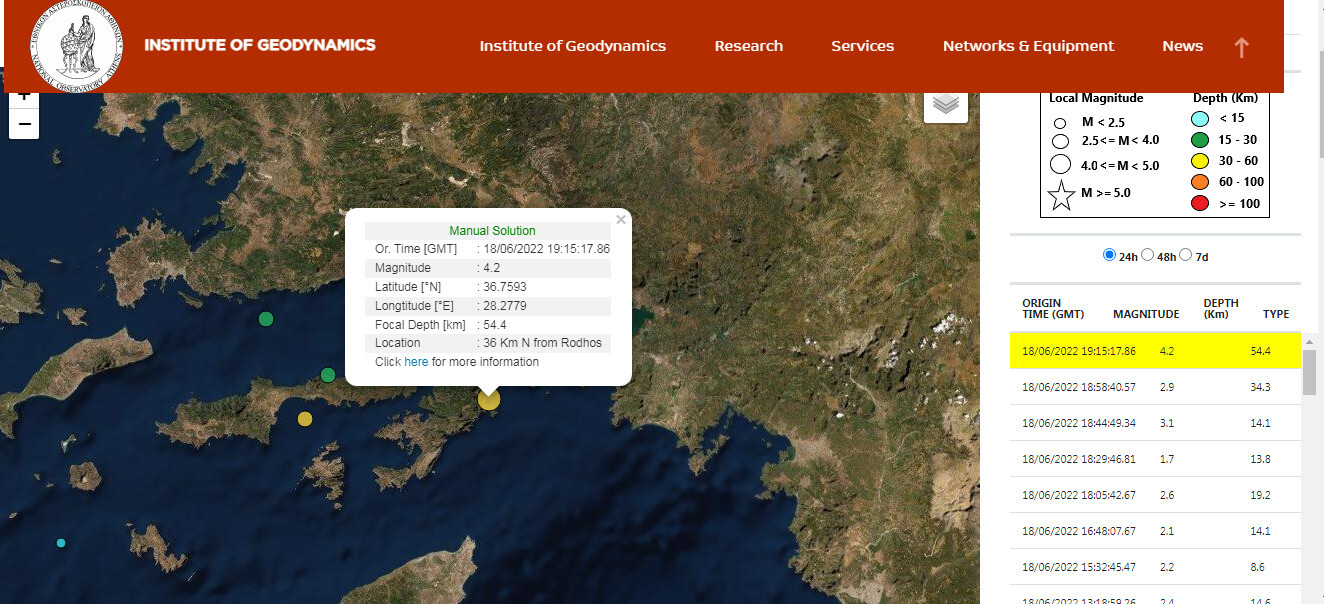This screenshot has height=604, width=1324.
Task: Close the Manual Solution popup
Action: [x=621, y=219]
